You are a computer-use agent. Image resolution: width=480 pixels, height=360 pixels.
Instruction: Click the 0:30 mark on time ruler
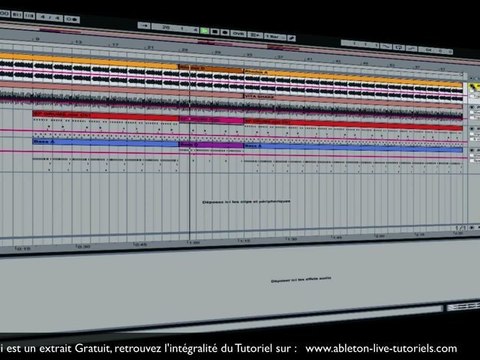[x=83, y=246]
